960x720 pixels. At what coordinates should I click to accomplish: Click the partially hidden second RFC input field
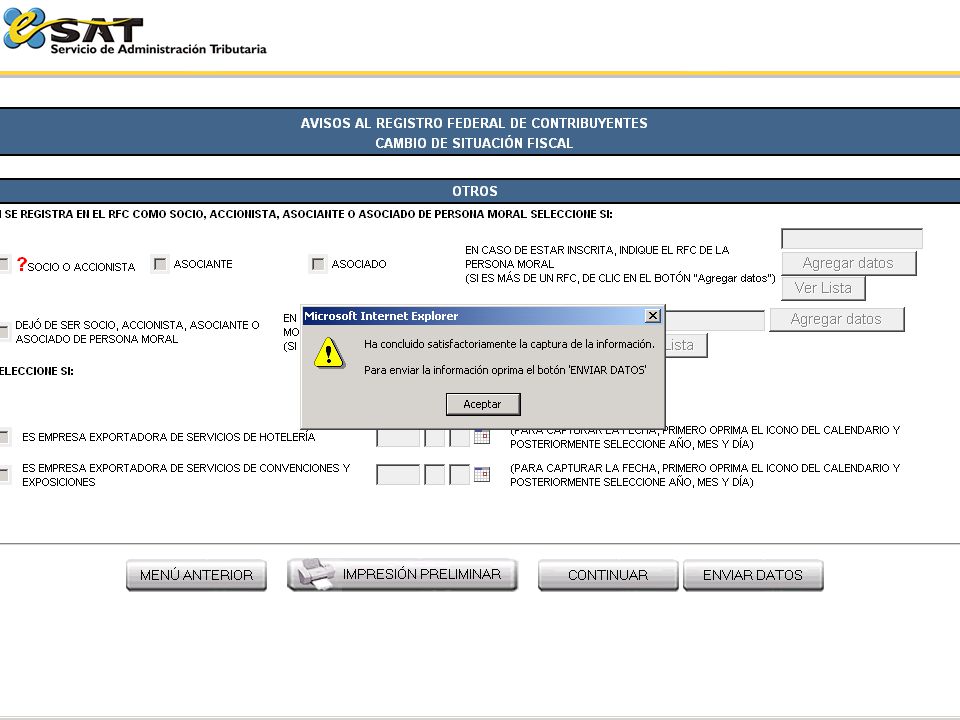click(715, 320)
